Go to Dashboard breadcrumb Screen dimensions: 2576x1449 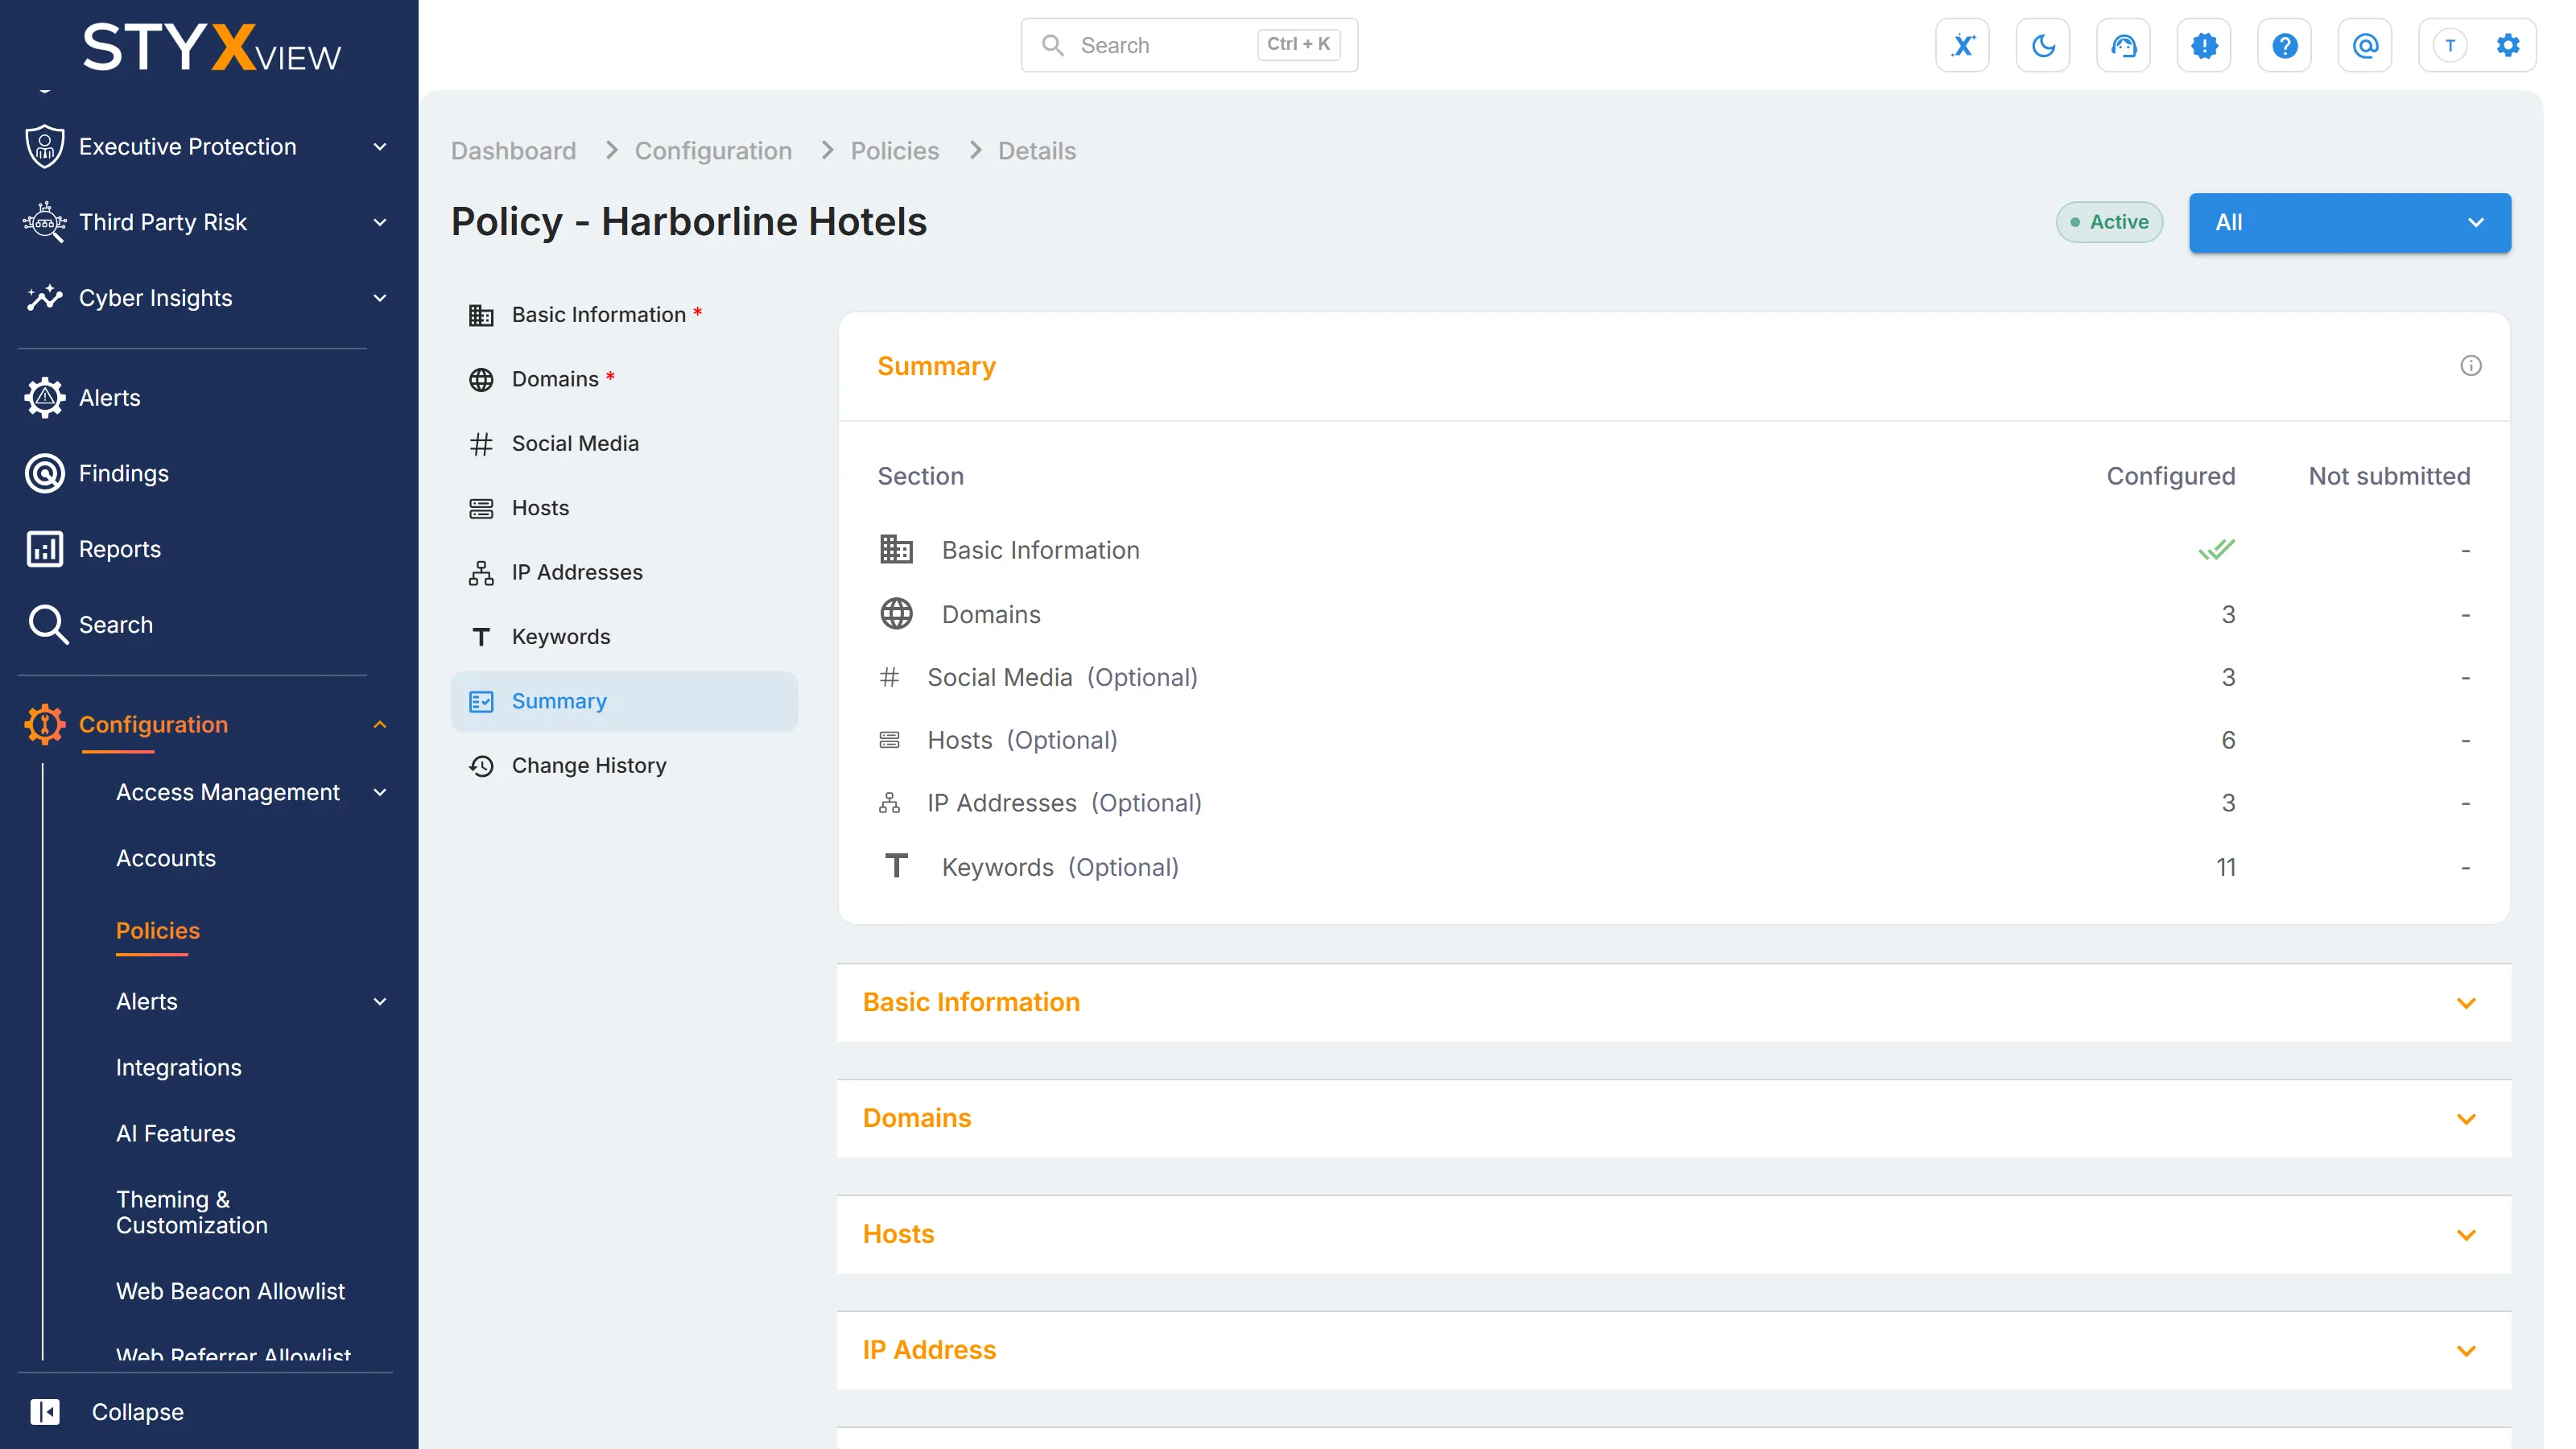(x=513, y=151)
